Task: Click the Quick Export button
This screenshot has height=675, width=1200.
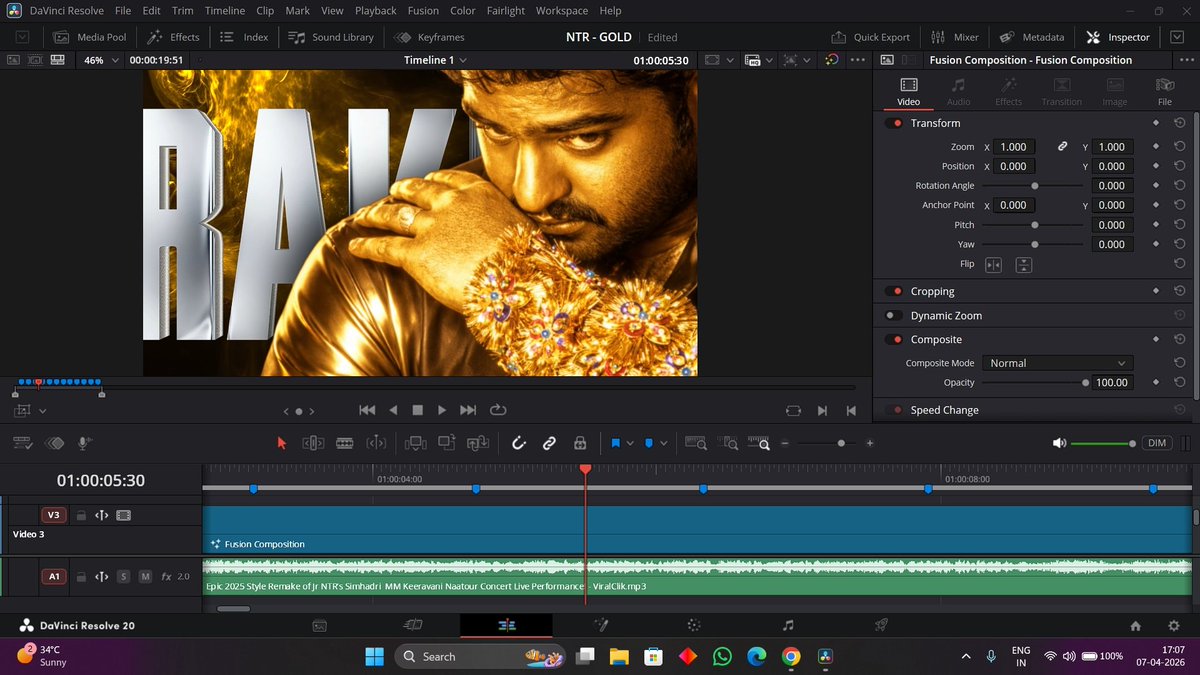Action: (870, 37)
